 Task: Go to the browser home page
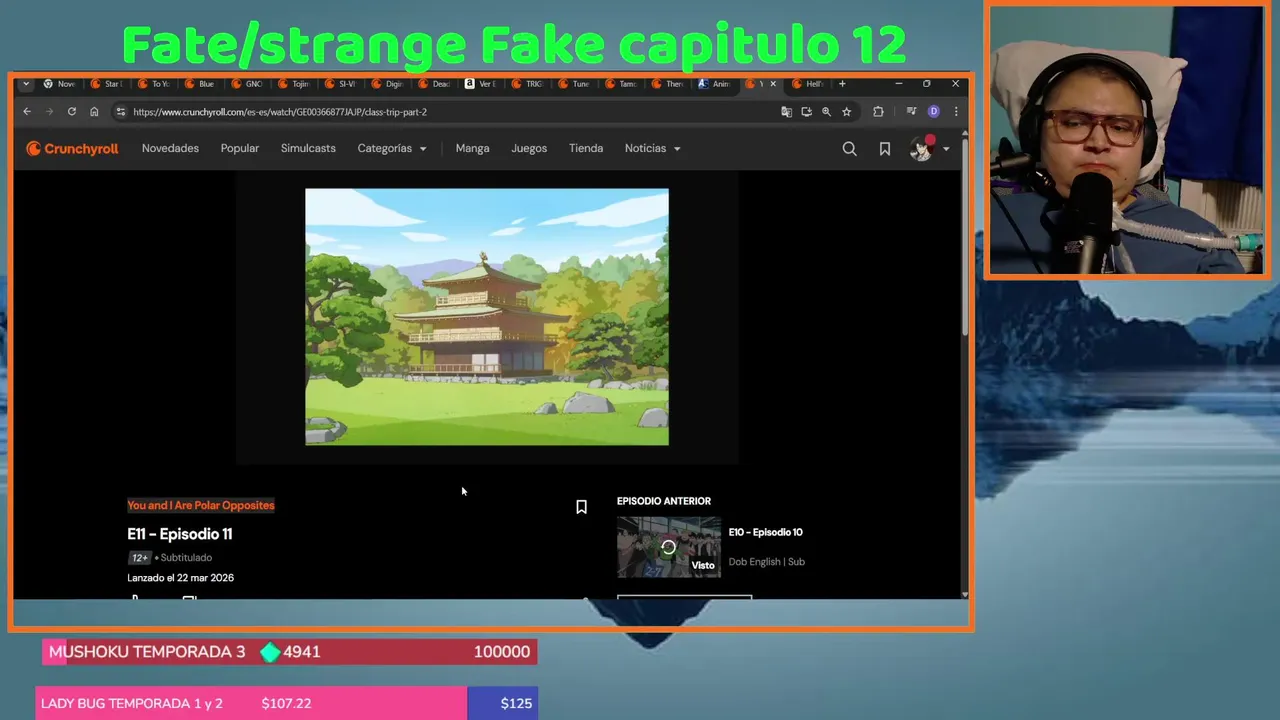(94, 112)
